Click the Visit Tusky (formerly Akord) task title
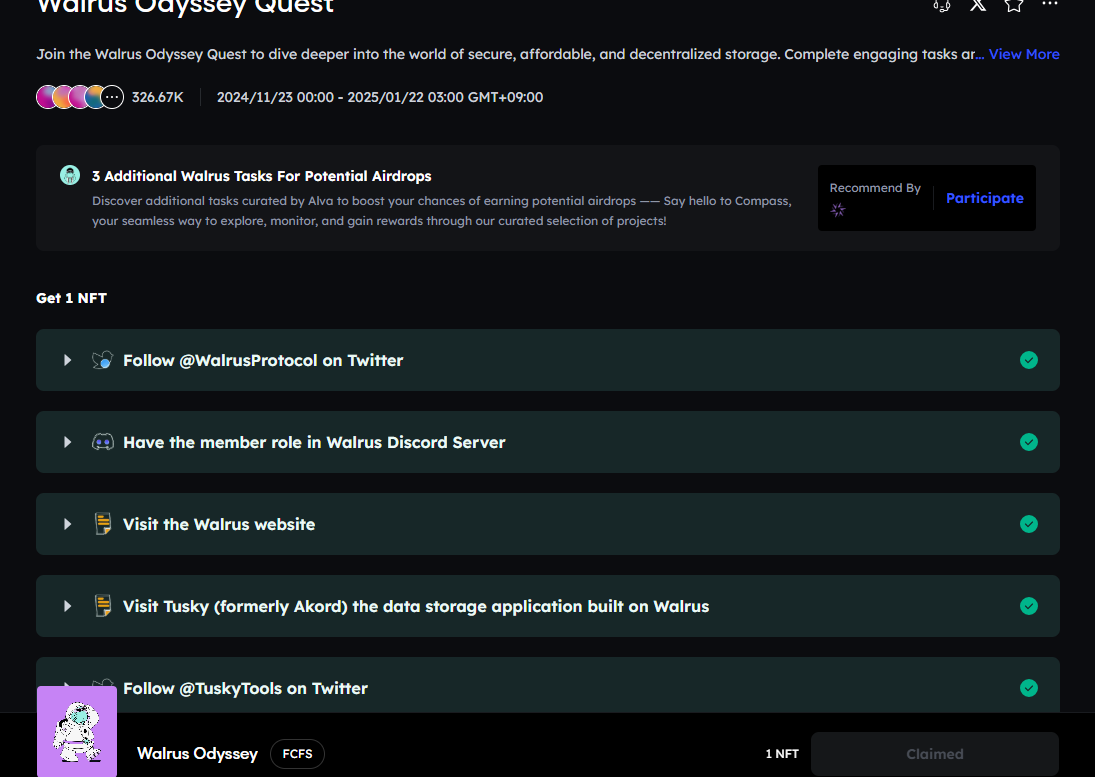Viewport: 1095px width, 777px height. (416, 606)
